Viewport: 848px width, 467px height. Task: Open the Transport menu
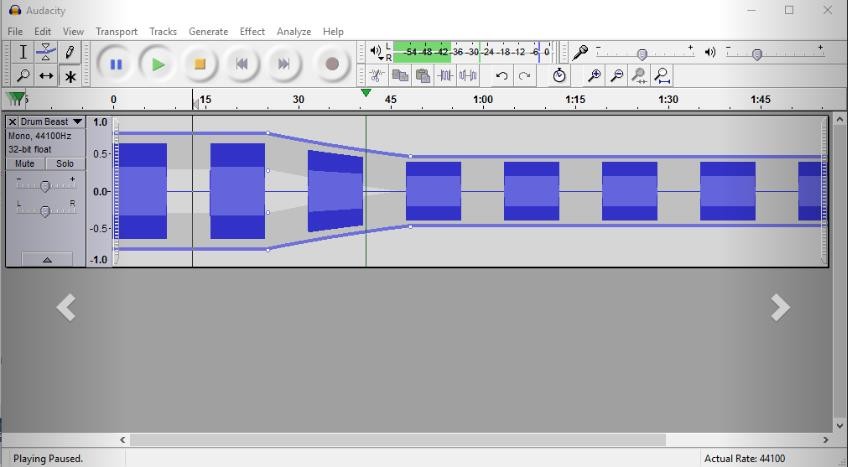tap(116, 31)
